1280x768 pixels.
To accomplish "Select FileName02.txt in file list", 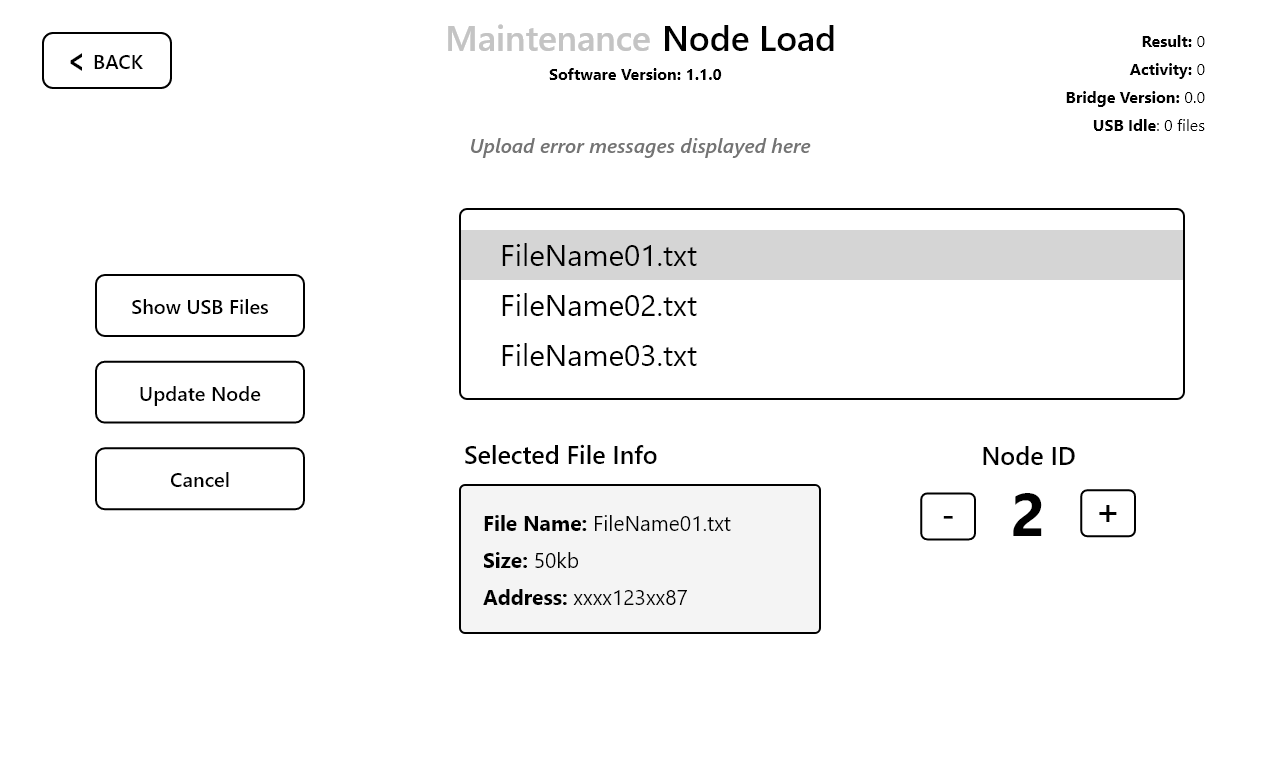I will 598,306.
